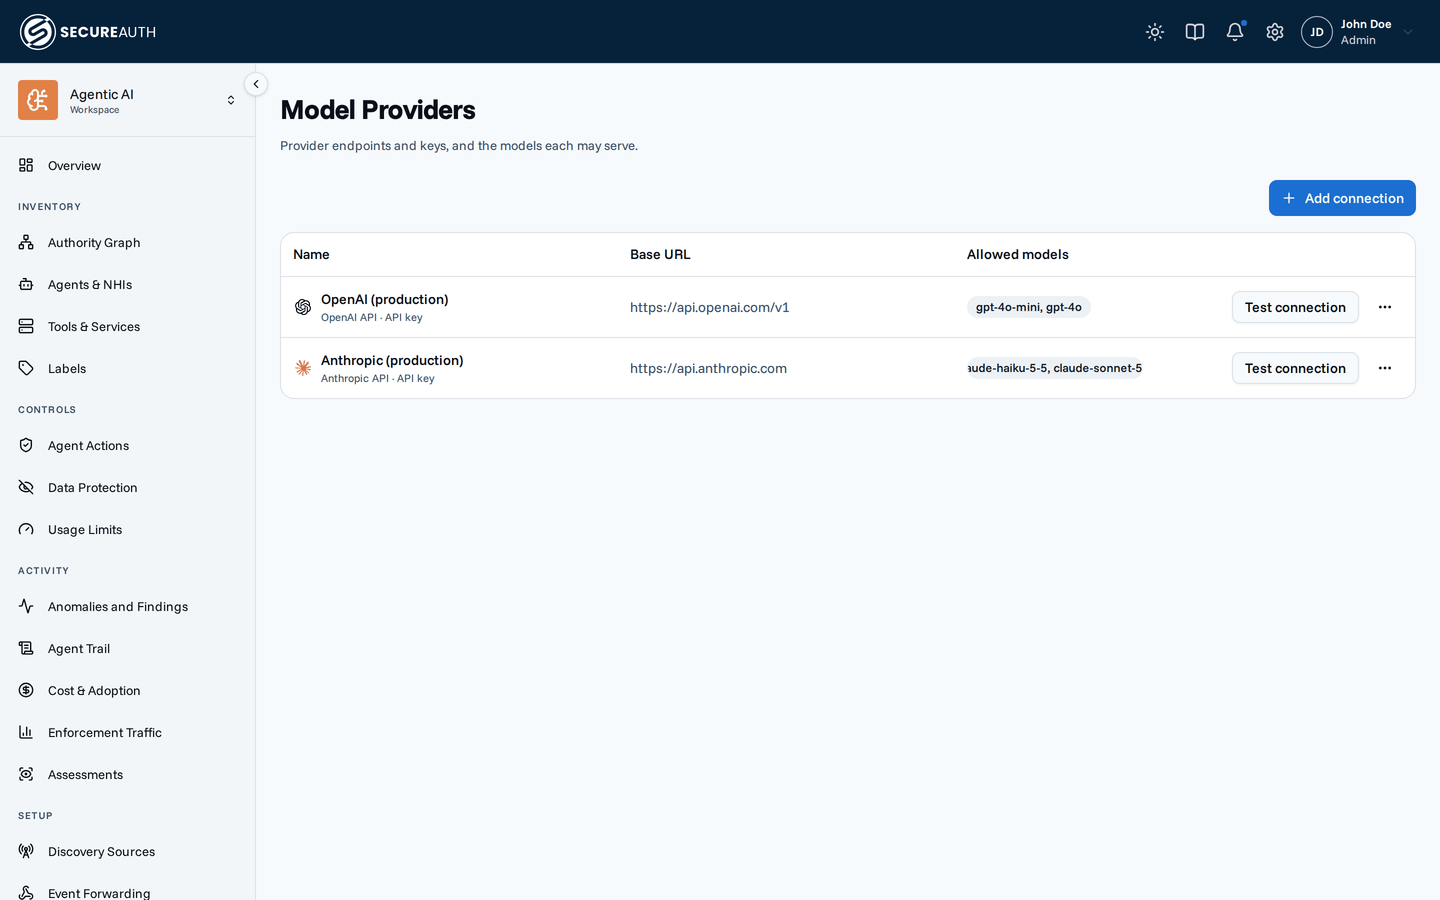This screenshot has width=1440, height=900.
Task: Click the https://api.openai.com/v1 base URL
Action: click(710, 307)
